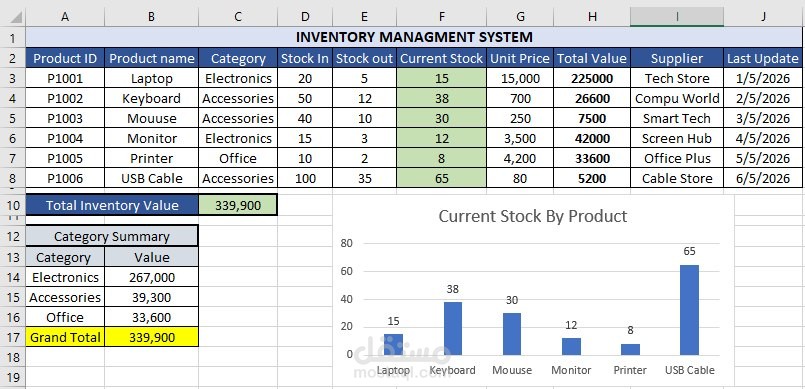Click Total Value cell 42000
Viewport: 805px width, 389px height.
pos(592,139)
